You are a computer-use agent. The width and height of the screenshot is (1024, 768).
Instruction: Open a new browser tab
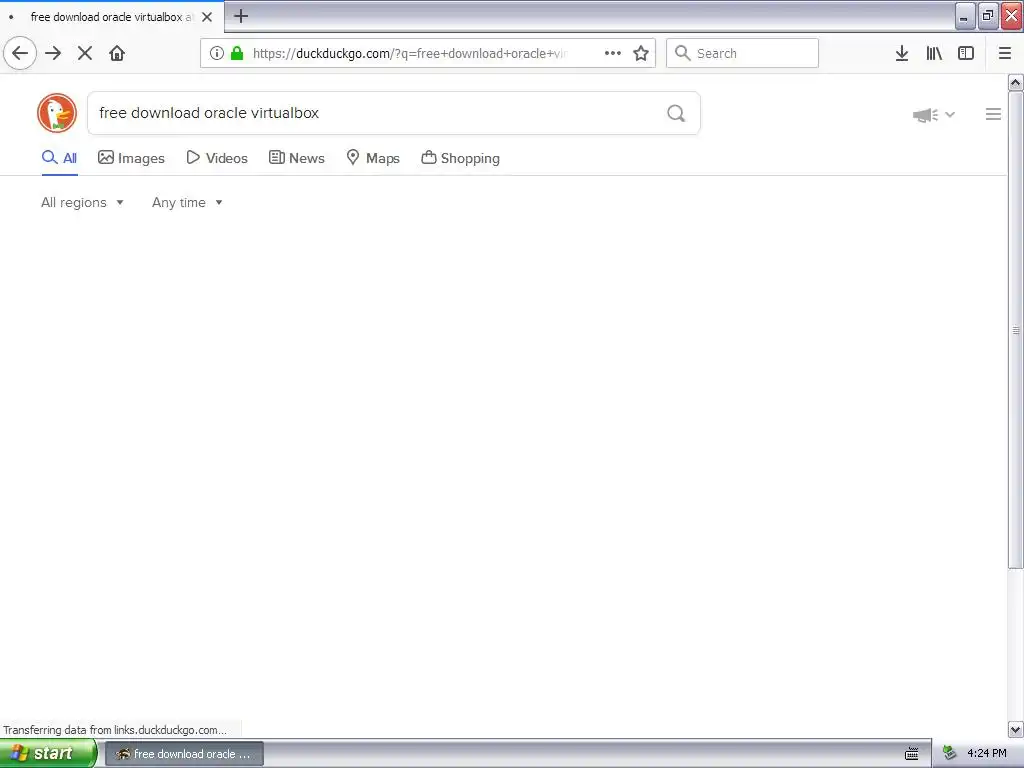pyautogui.click(x=241, y=16)
